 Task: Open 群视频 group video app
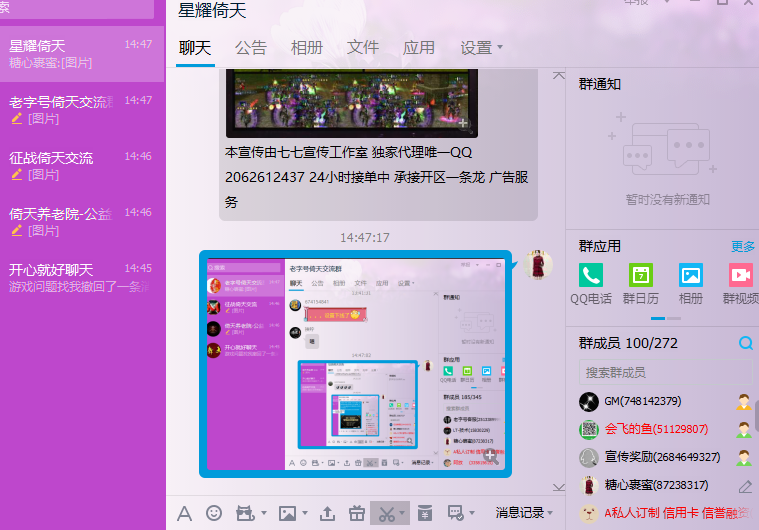(x=741, y=284)
